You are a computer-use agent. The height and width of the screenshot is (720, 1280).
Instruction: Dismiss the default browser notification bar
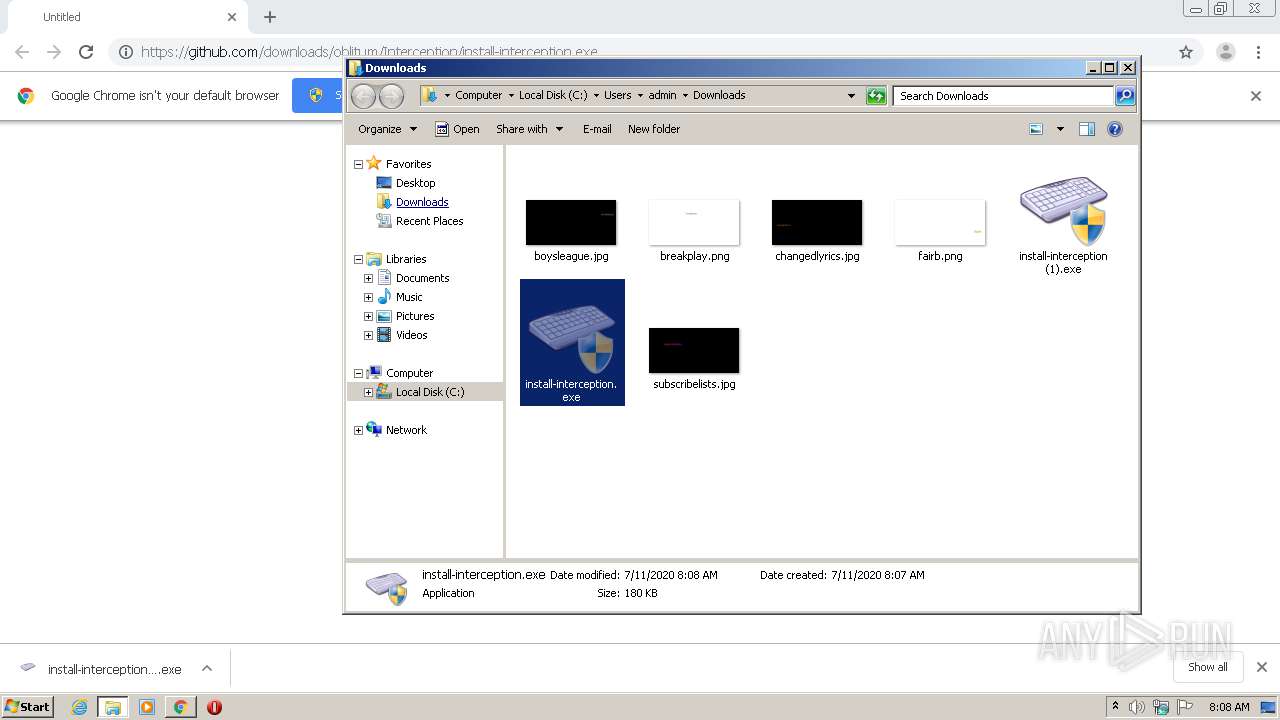point(1256,96)
